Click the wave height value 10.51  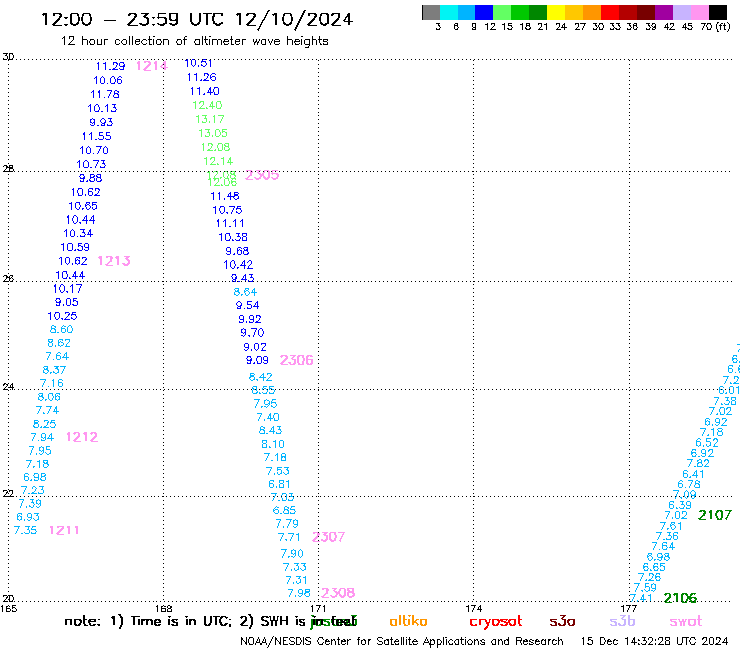point(198,63)
